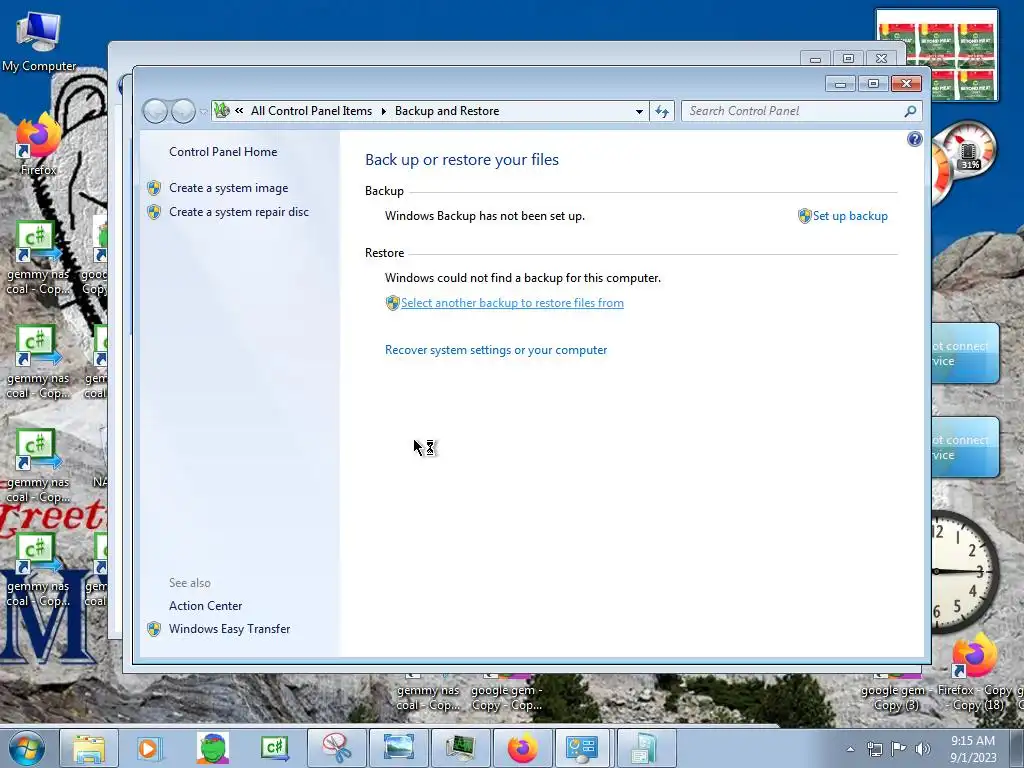The width and height of the screenshot is (1024, 768).
Task: Click the shield icon beside Select another backup
Action: click(x=392, y=303)
